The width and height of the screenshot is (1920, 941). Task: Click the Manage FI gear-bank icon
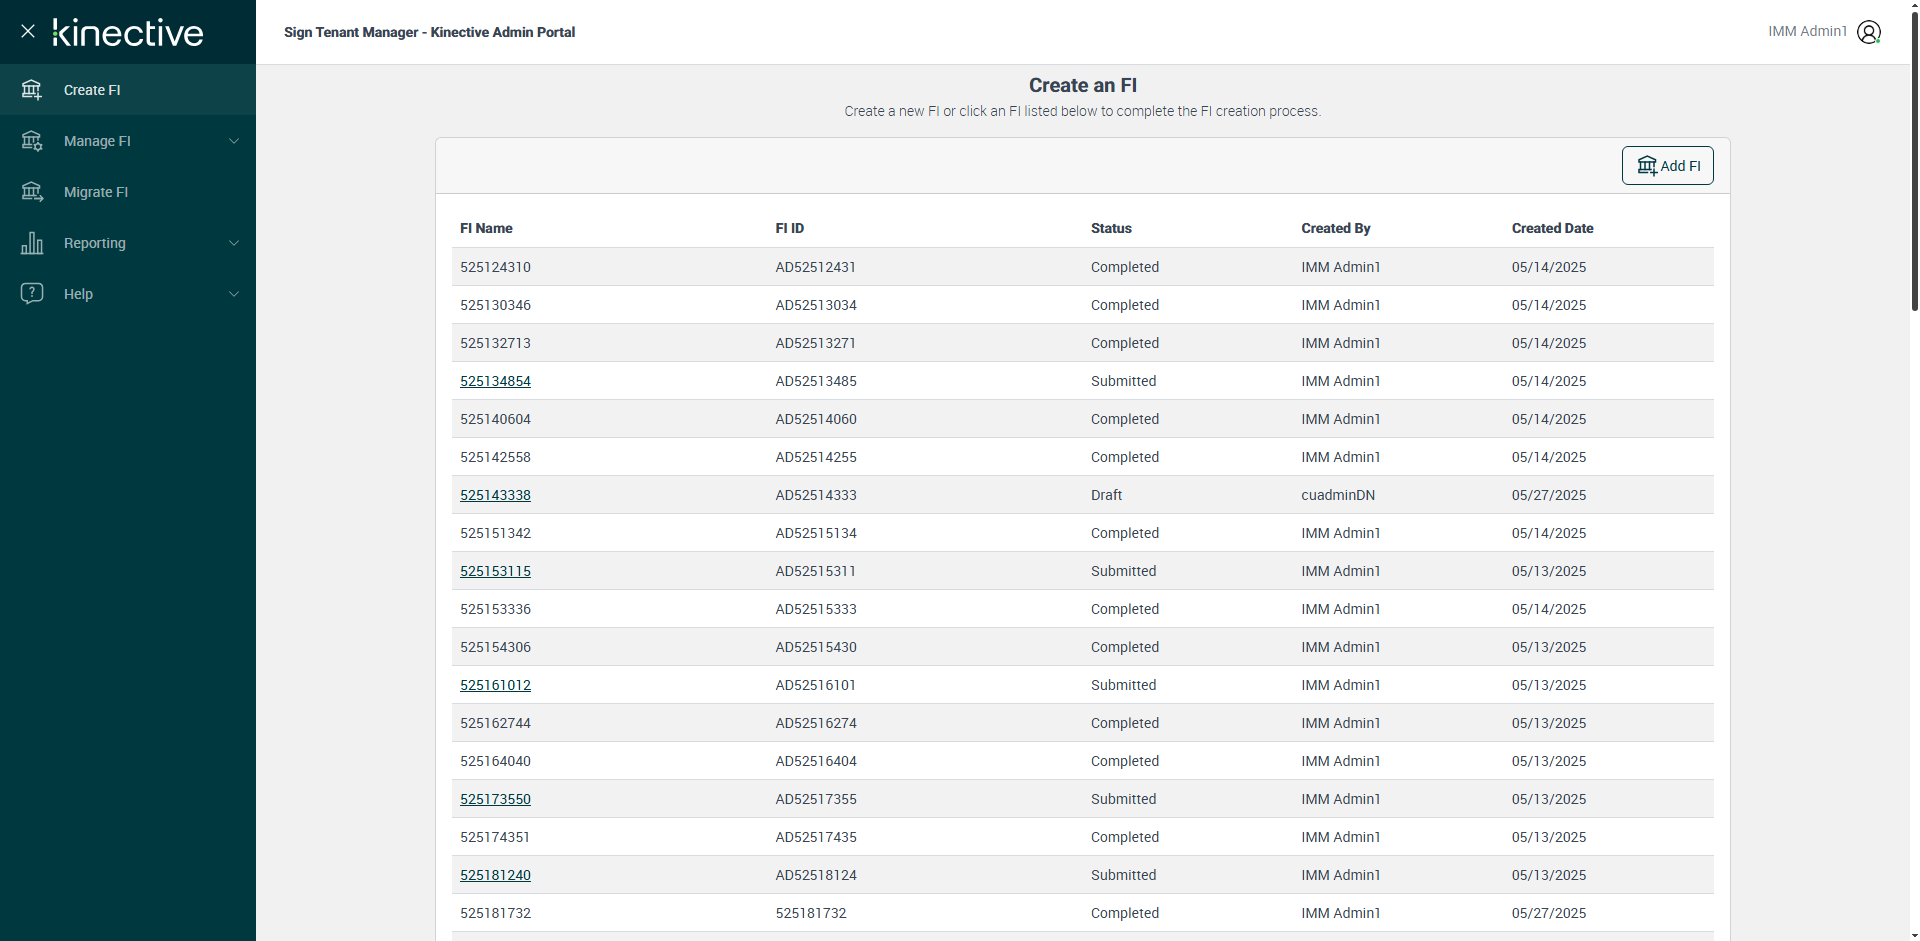click(x=32, y=141)
